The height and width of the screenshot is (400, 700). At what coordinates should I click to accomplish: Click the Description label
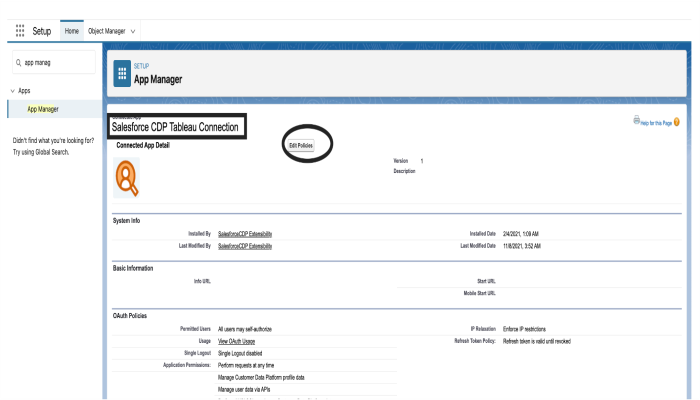404,171
